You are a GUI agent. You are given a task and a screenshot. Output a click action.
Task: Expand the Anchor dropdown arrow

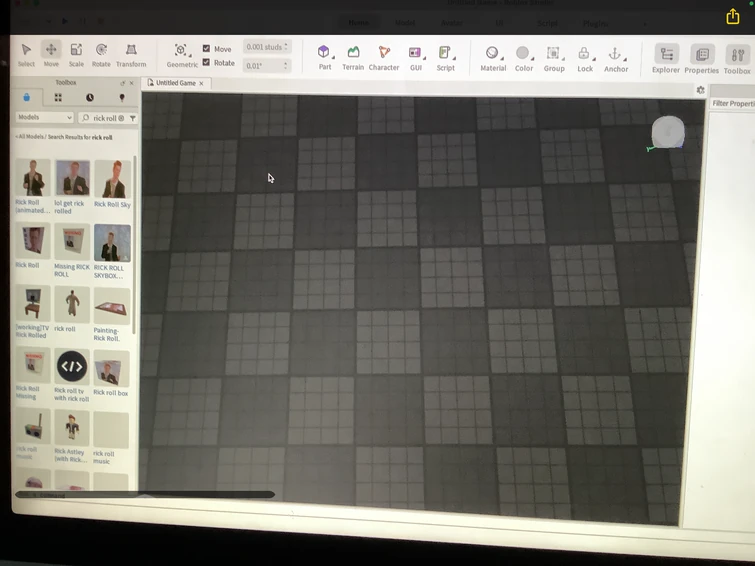[x=625, y=59]
